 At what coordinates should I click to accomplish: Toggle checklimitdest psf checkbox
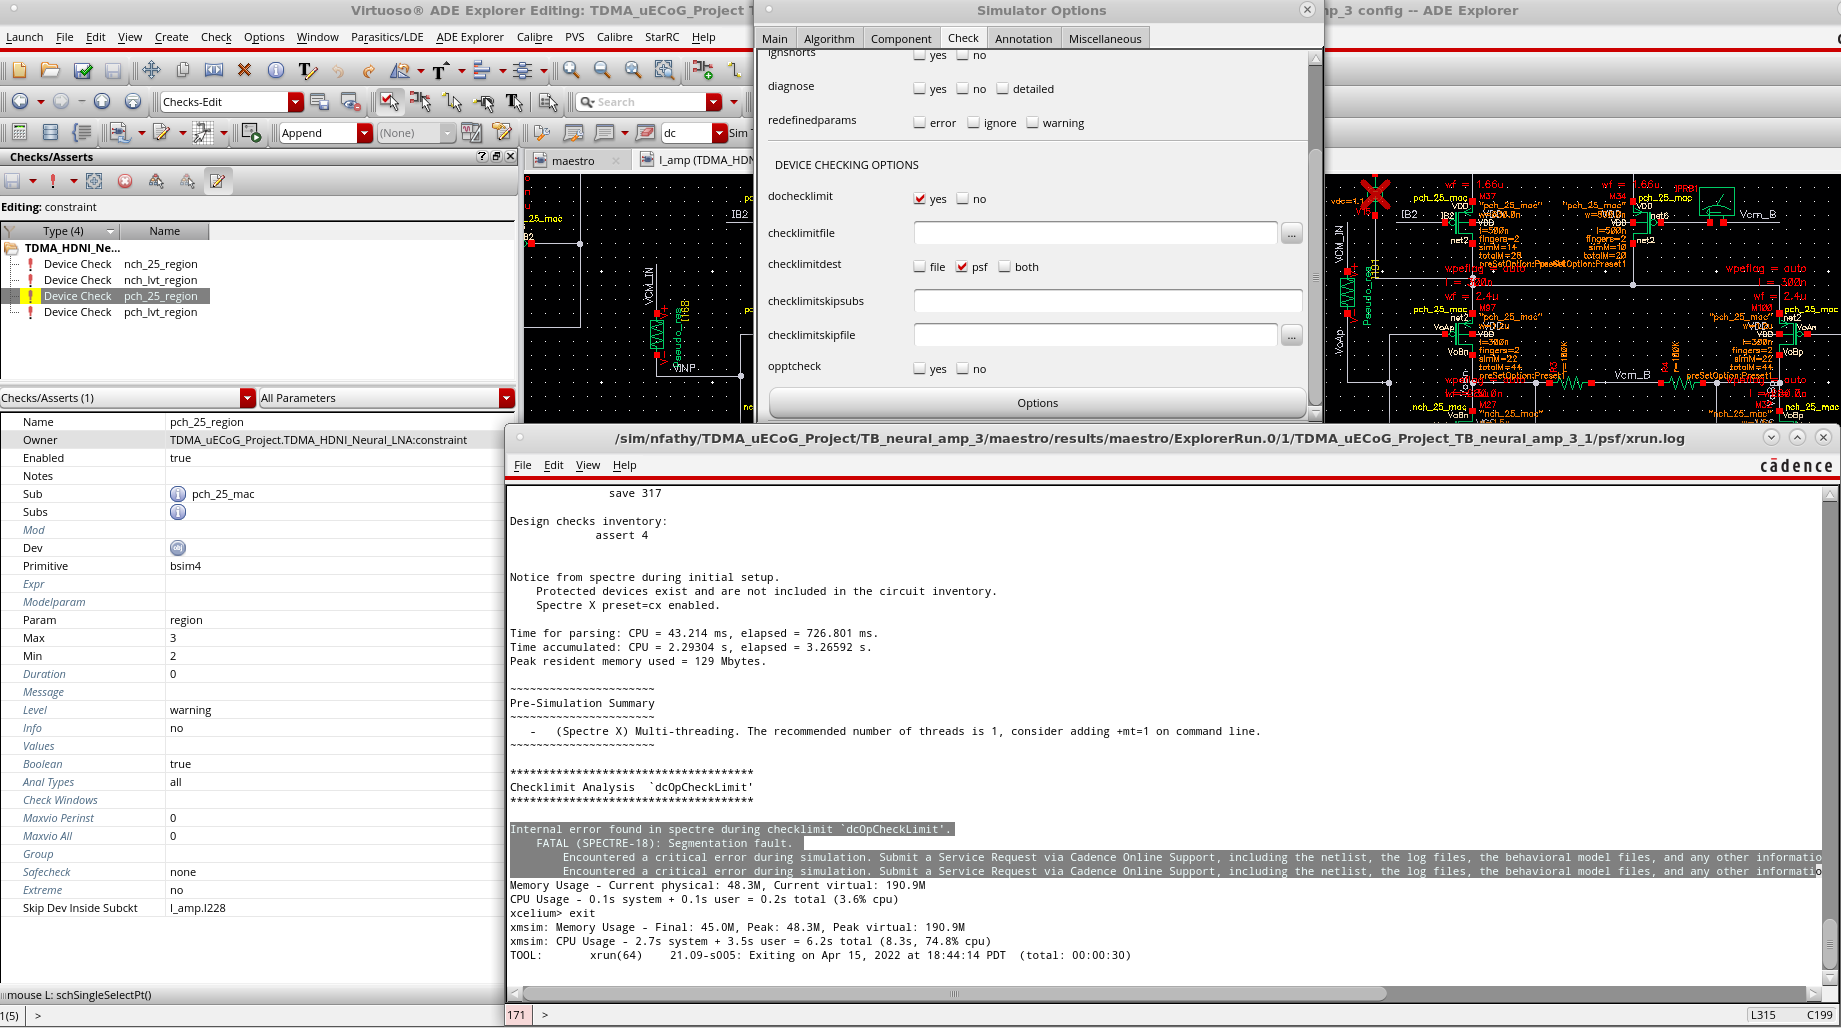pos(962,266)
